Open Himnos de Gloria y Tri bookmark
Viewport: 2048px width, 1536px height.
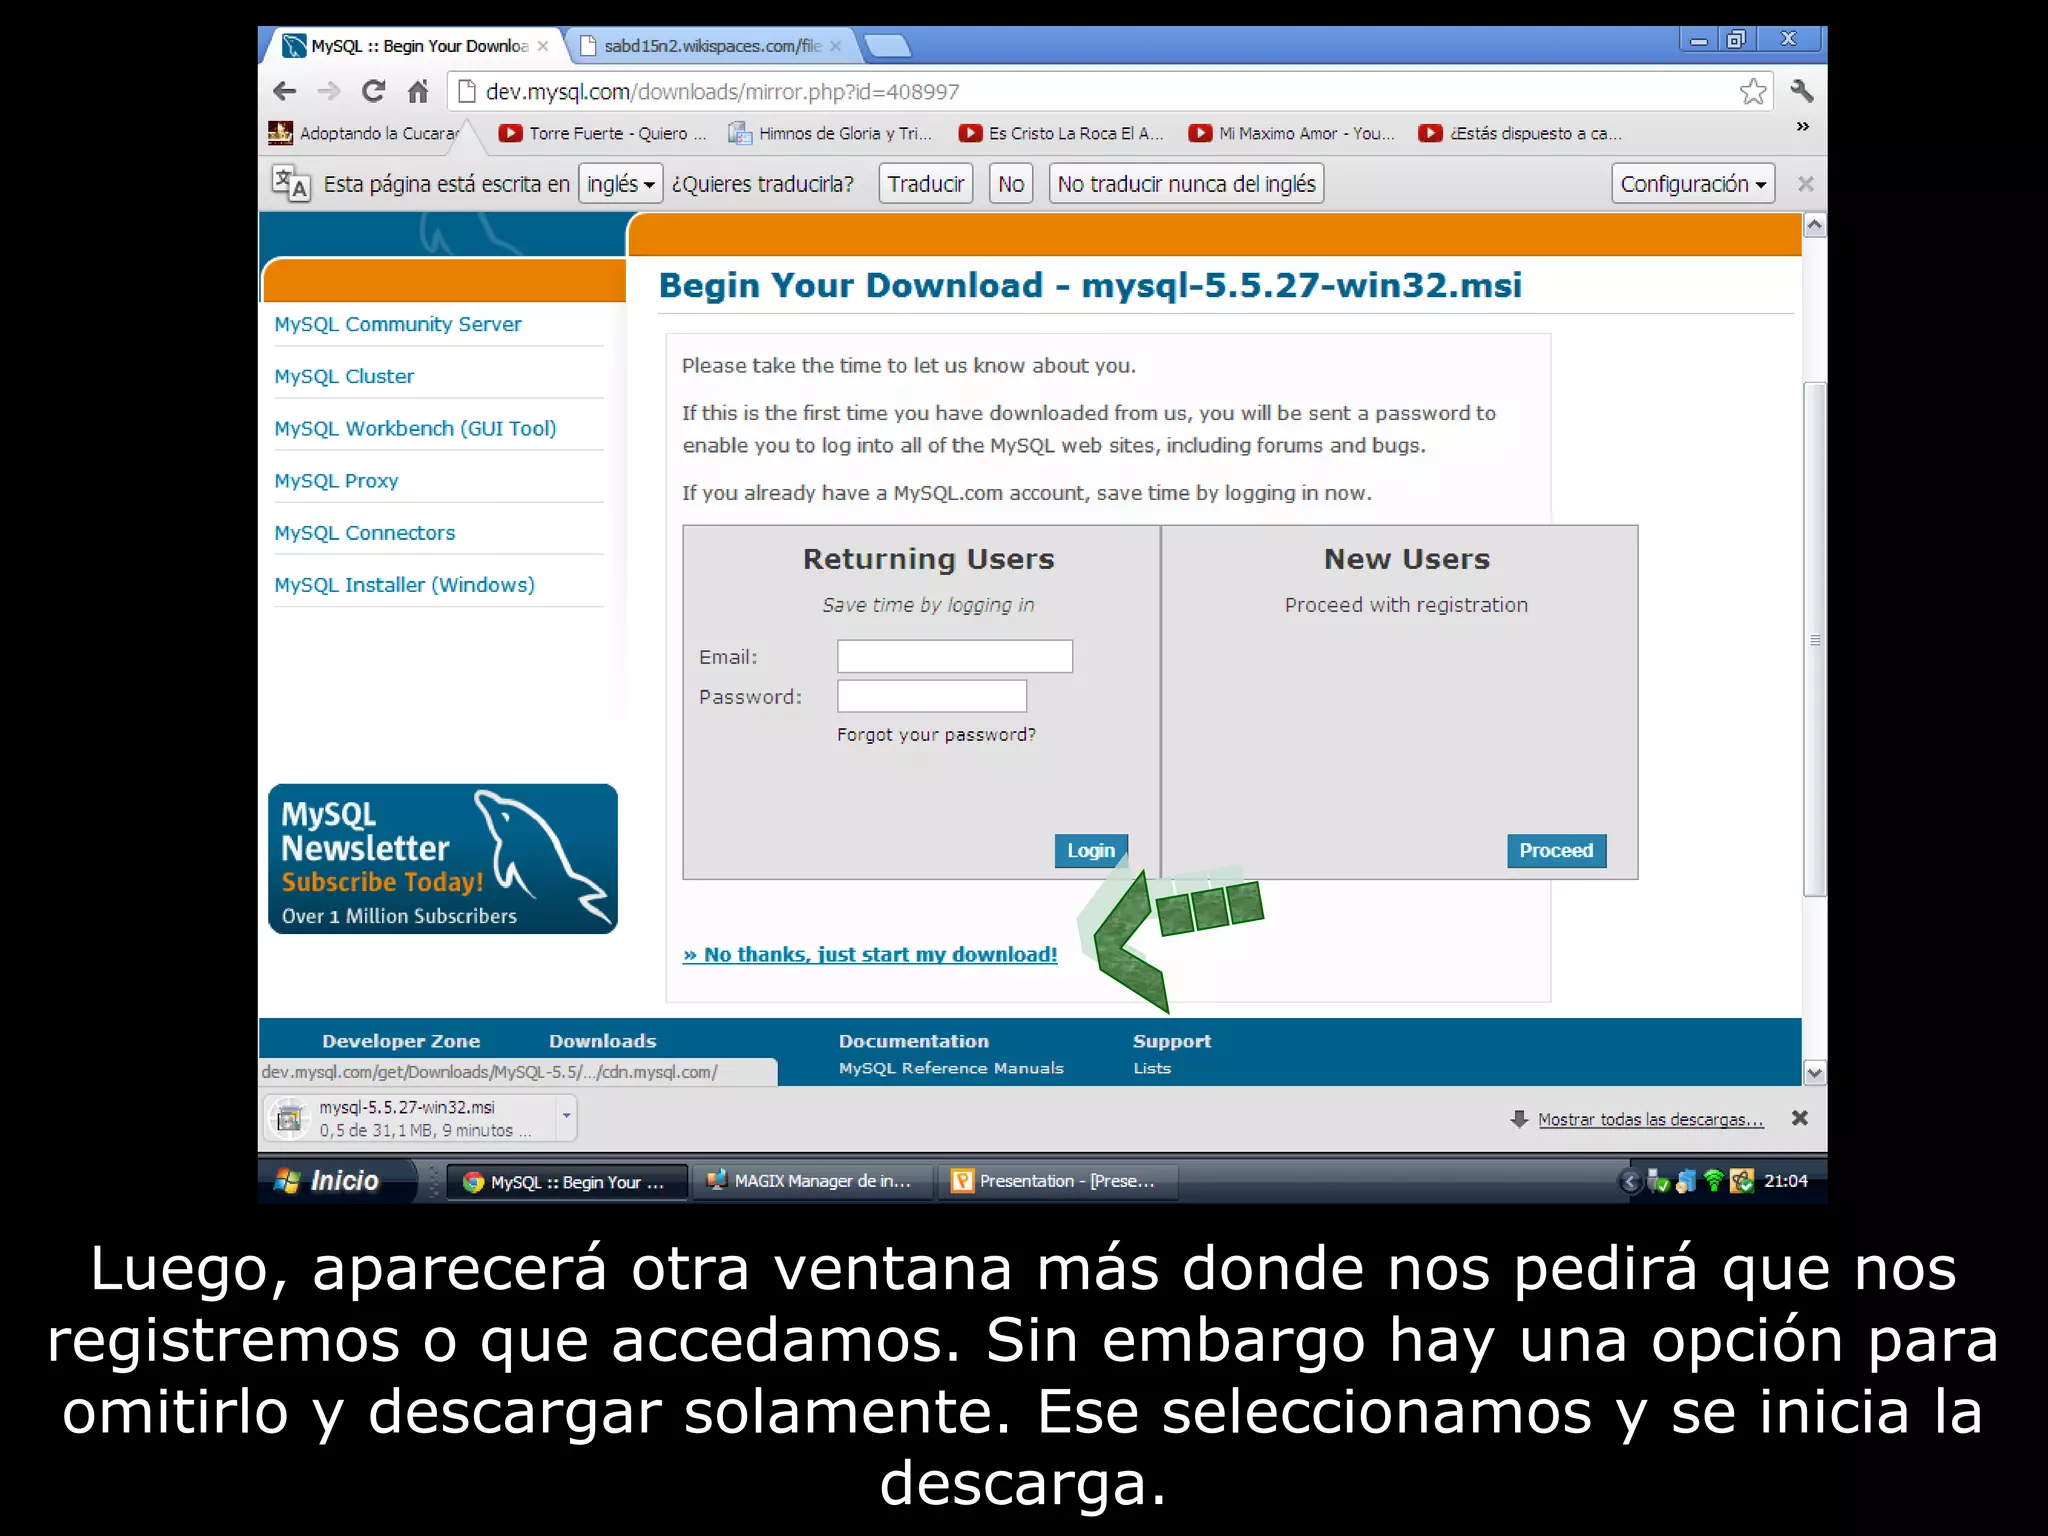point(830,133)
